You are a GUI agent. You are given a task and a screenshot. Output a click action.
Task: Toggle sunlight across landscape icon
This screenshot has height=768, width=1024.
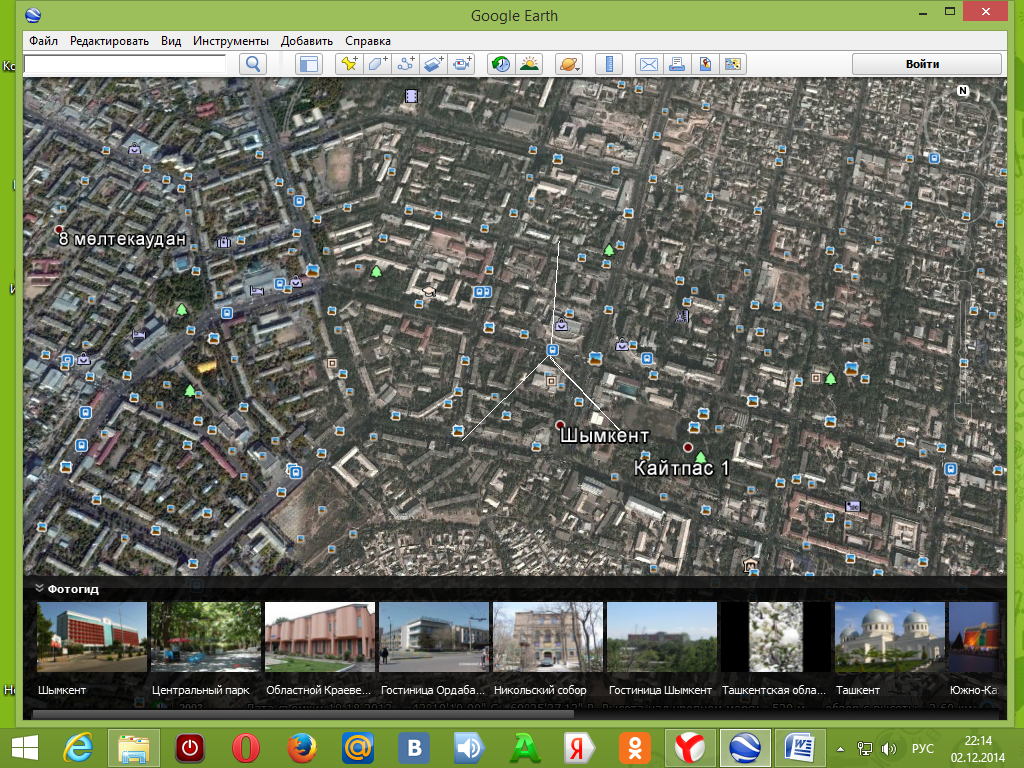tap(529, 64)
